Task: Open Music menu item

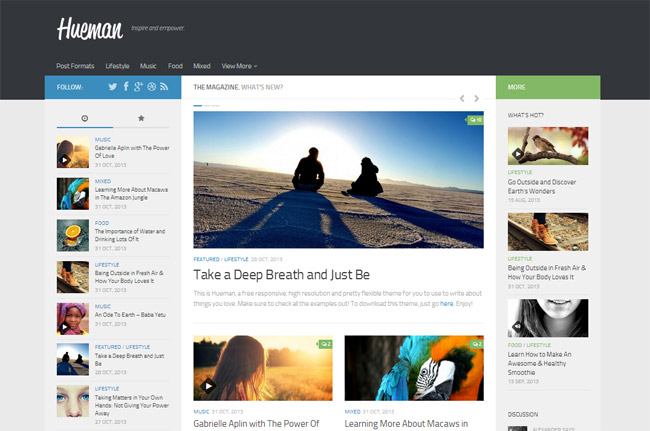Action: (148, 66)
